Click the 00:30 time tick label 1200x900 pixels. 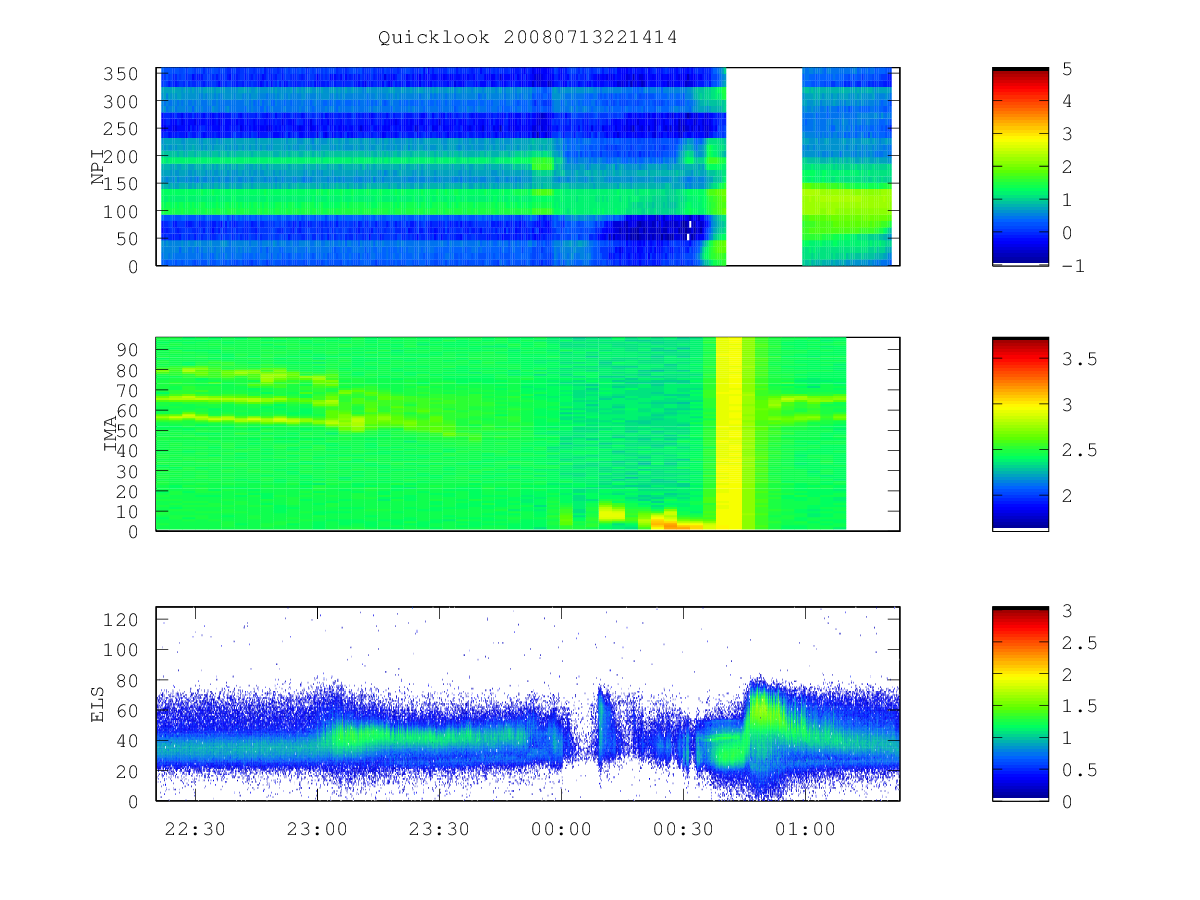[x=683, y=829]
